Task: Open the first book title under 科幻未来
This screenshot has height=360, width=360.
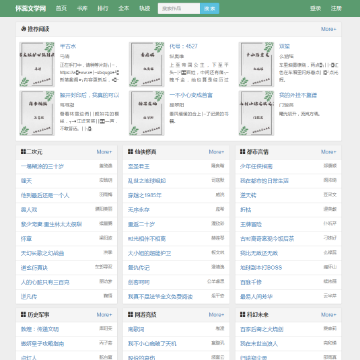Action: pos(262,329)
